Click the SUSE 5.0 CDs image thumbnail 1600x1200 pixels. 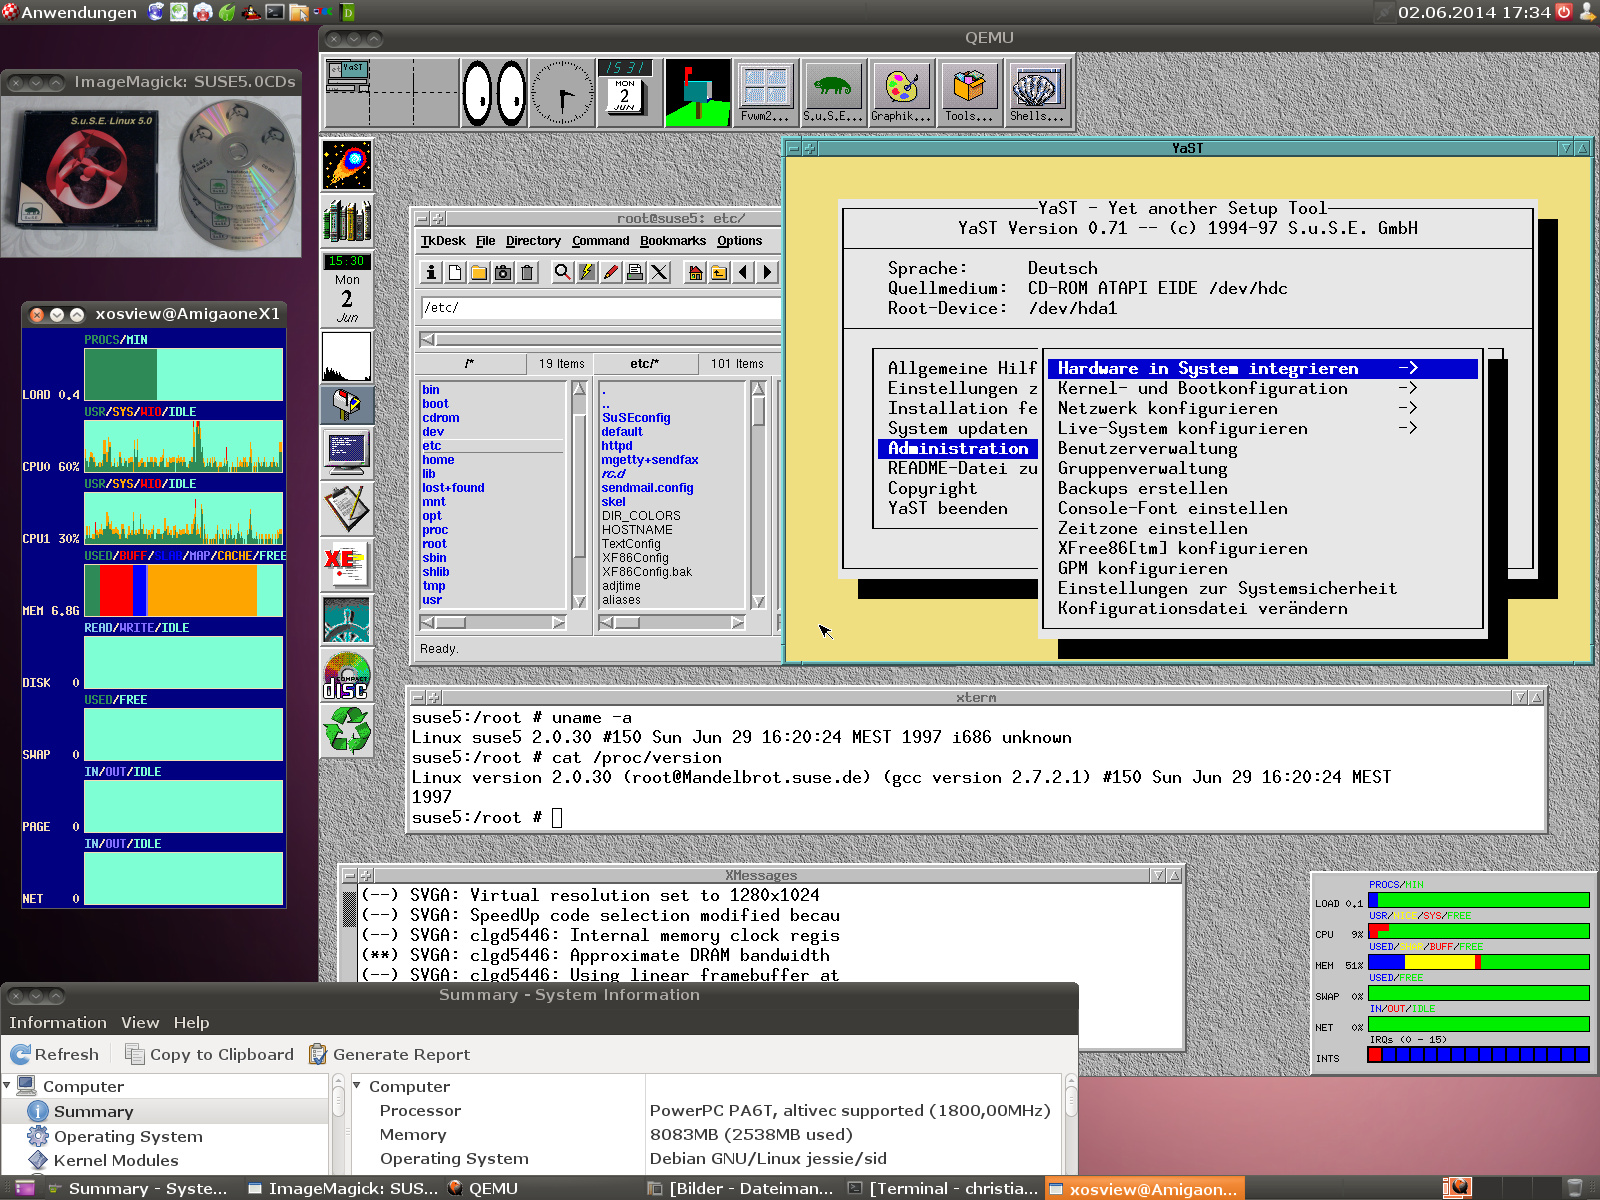tap(151, 176)
